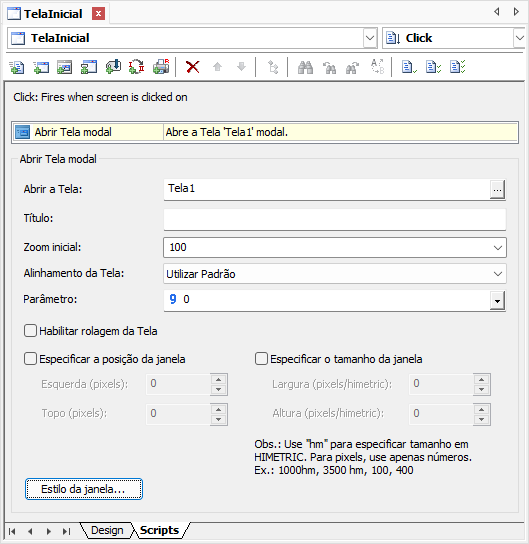The width and height of the screenshot is (529, 544).
Task: Click the Topo (pixels) number field
Action: [x=178, y=414]
